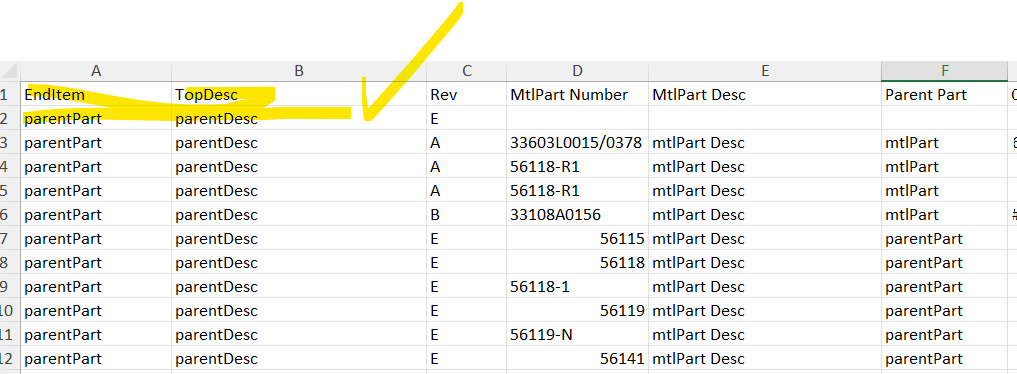The height and width of the screenshot is (374, 1017).
Task: Select cell 56118-R1 in row 4
Action: pyautogui.click(x=577, y=167)
